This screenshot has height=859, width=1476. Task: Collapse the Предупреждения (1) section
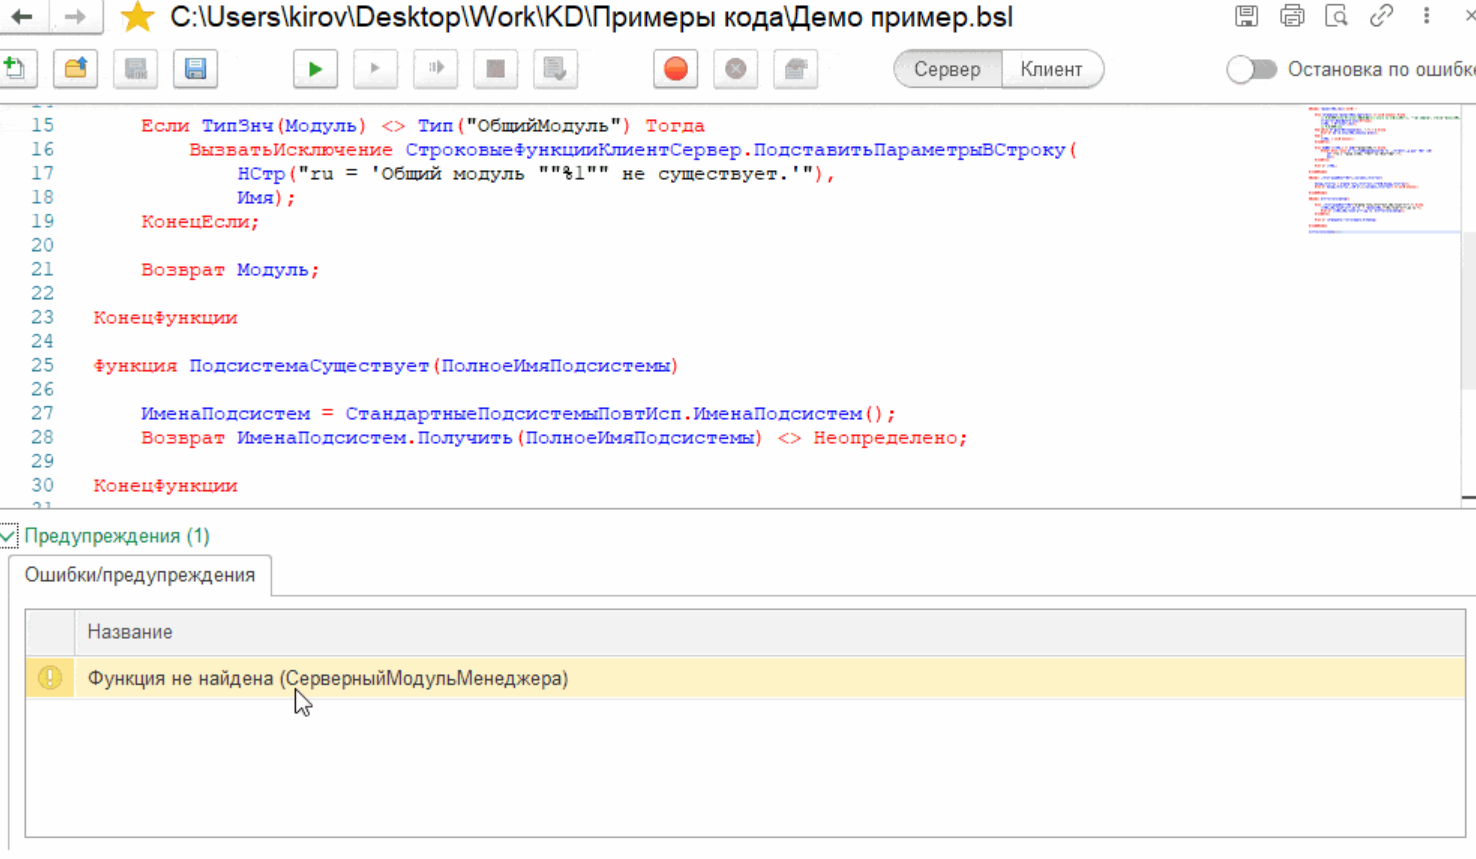(x=9, y=536)
